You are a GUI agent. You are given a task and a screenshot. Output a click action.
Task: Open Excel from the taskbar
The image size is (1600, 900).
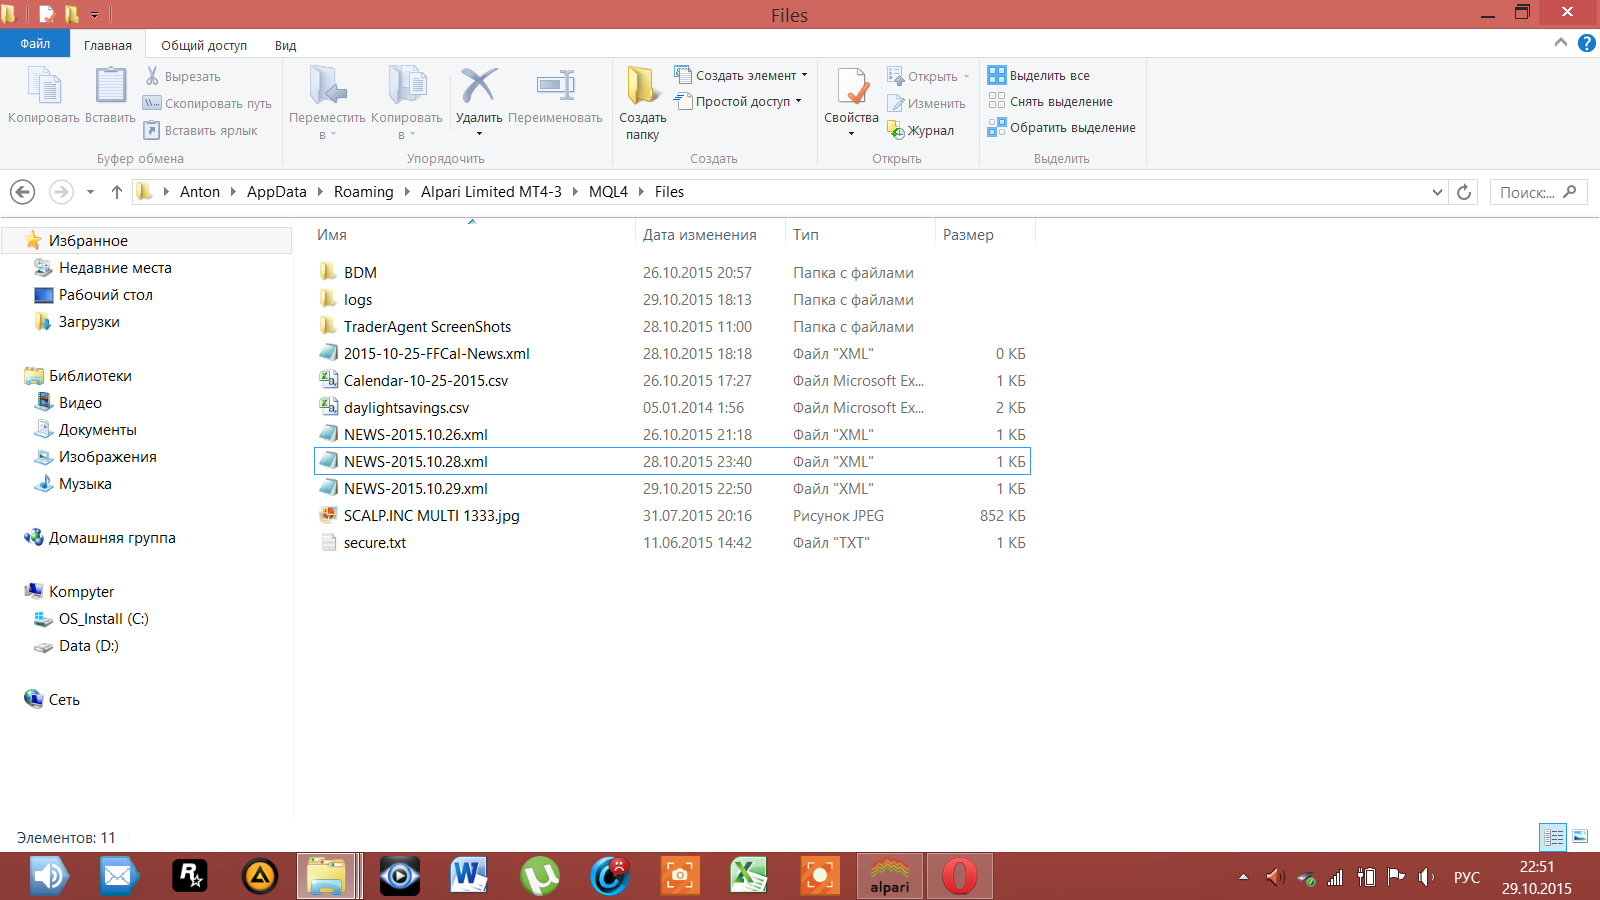748,876
